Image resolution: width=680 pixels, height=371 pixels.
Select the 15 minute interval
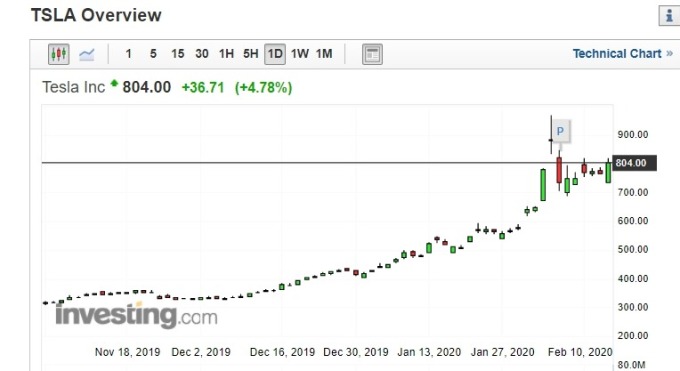tap(177, 54)
